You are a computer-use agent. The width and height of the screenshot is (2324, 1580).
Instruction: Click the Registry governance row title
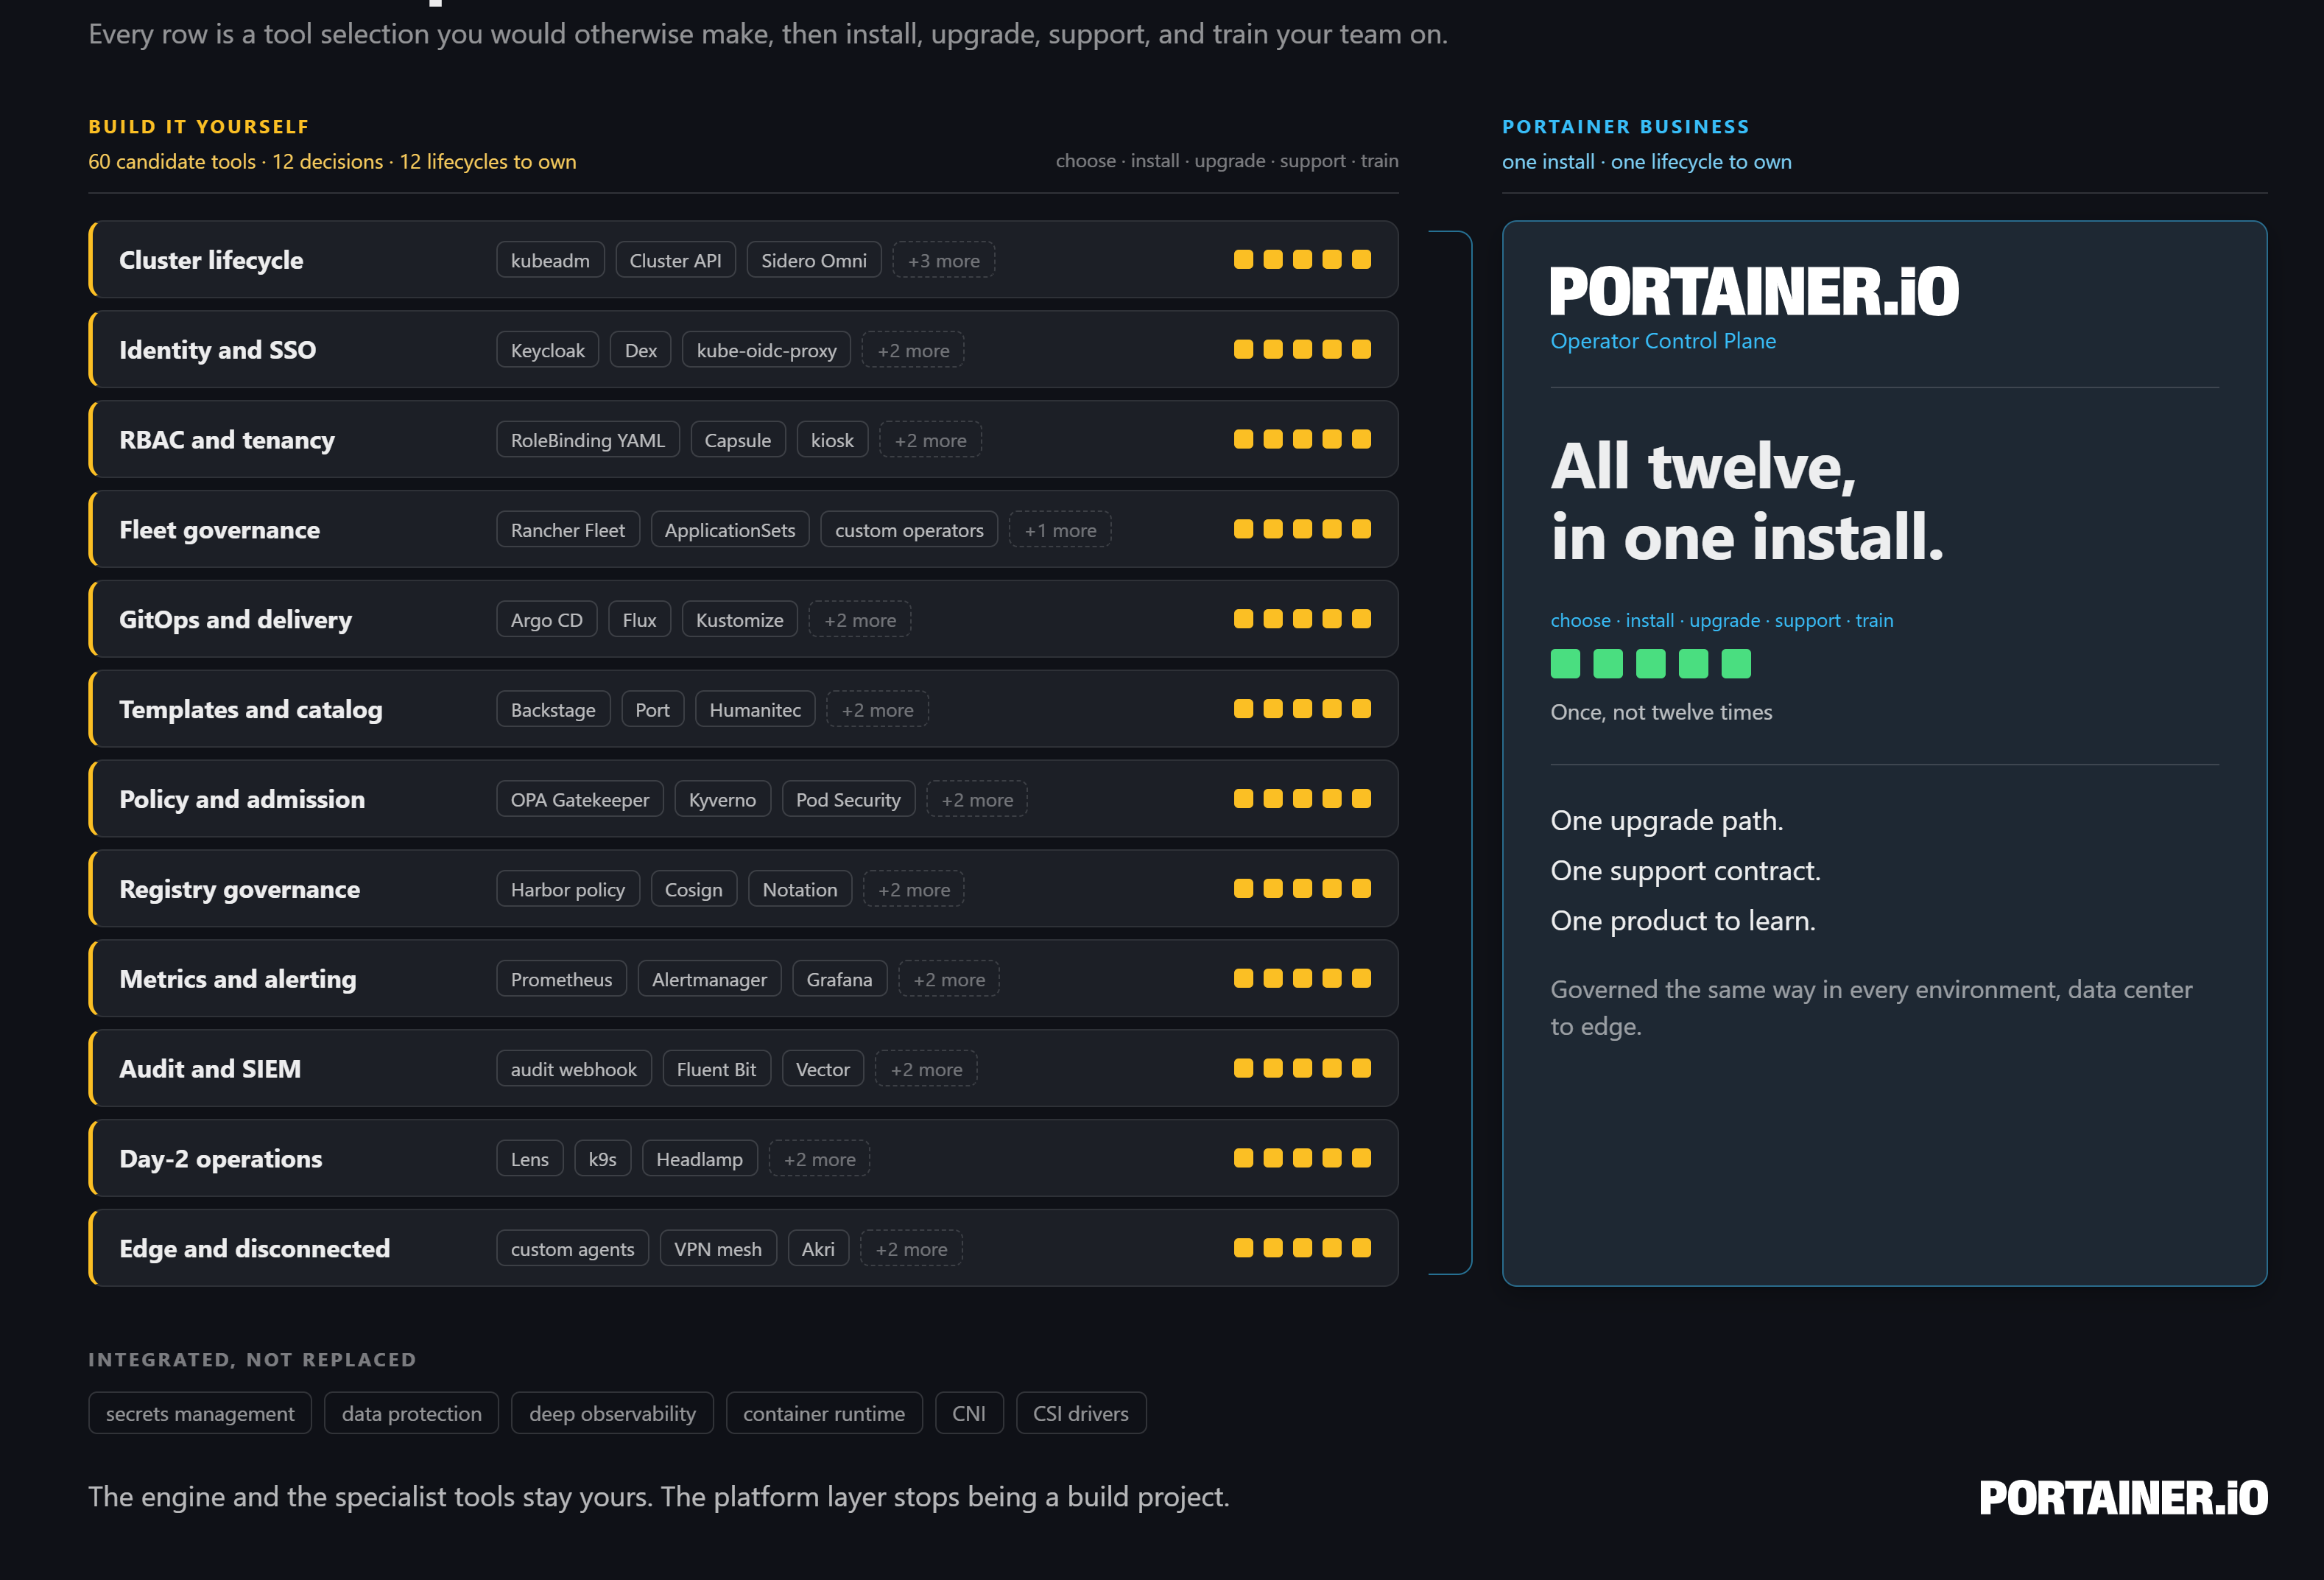pos(239,889)
